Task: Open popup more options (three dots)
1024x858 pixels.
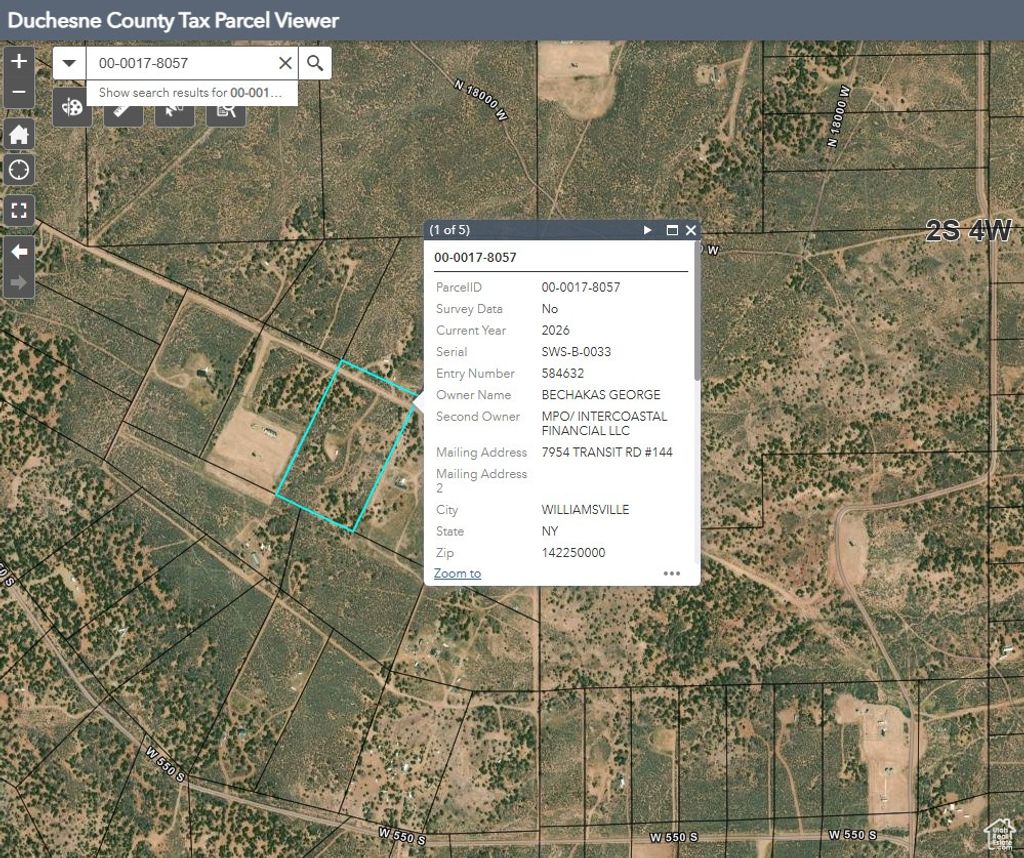Action: click(x=671, y=573)
